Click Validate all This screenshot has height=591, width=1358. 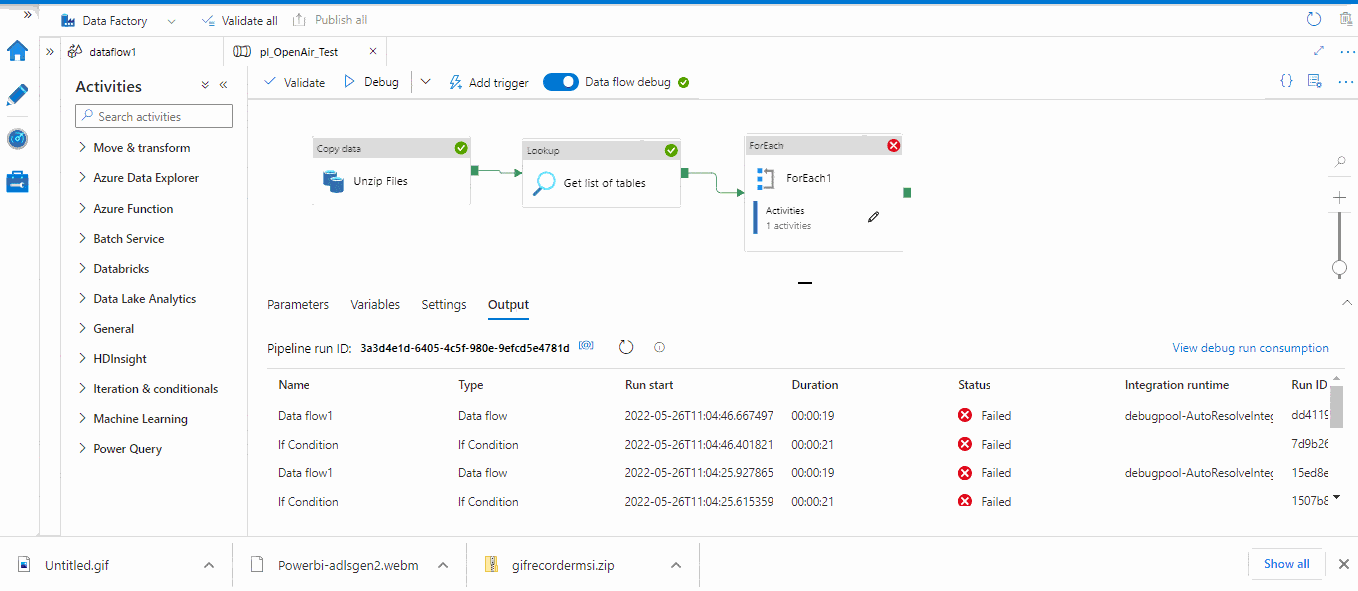click(239, 20)
